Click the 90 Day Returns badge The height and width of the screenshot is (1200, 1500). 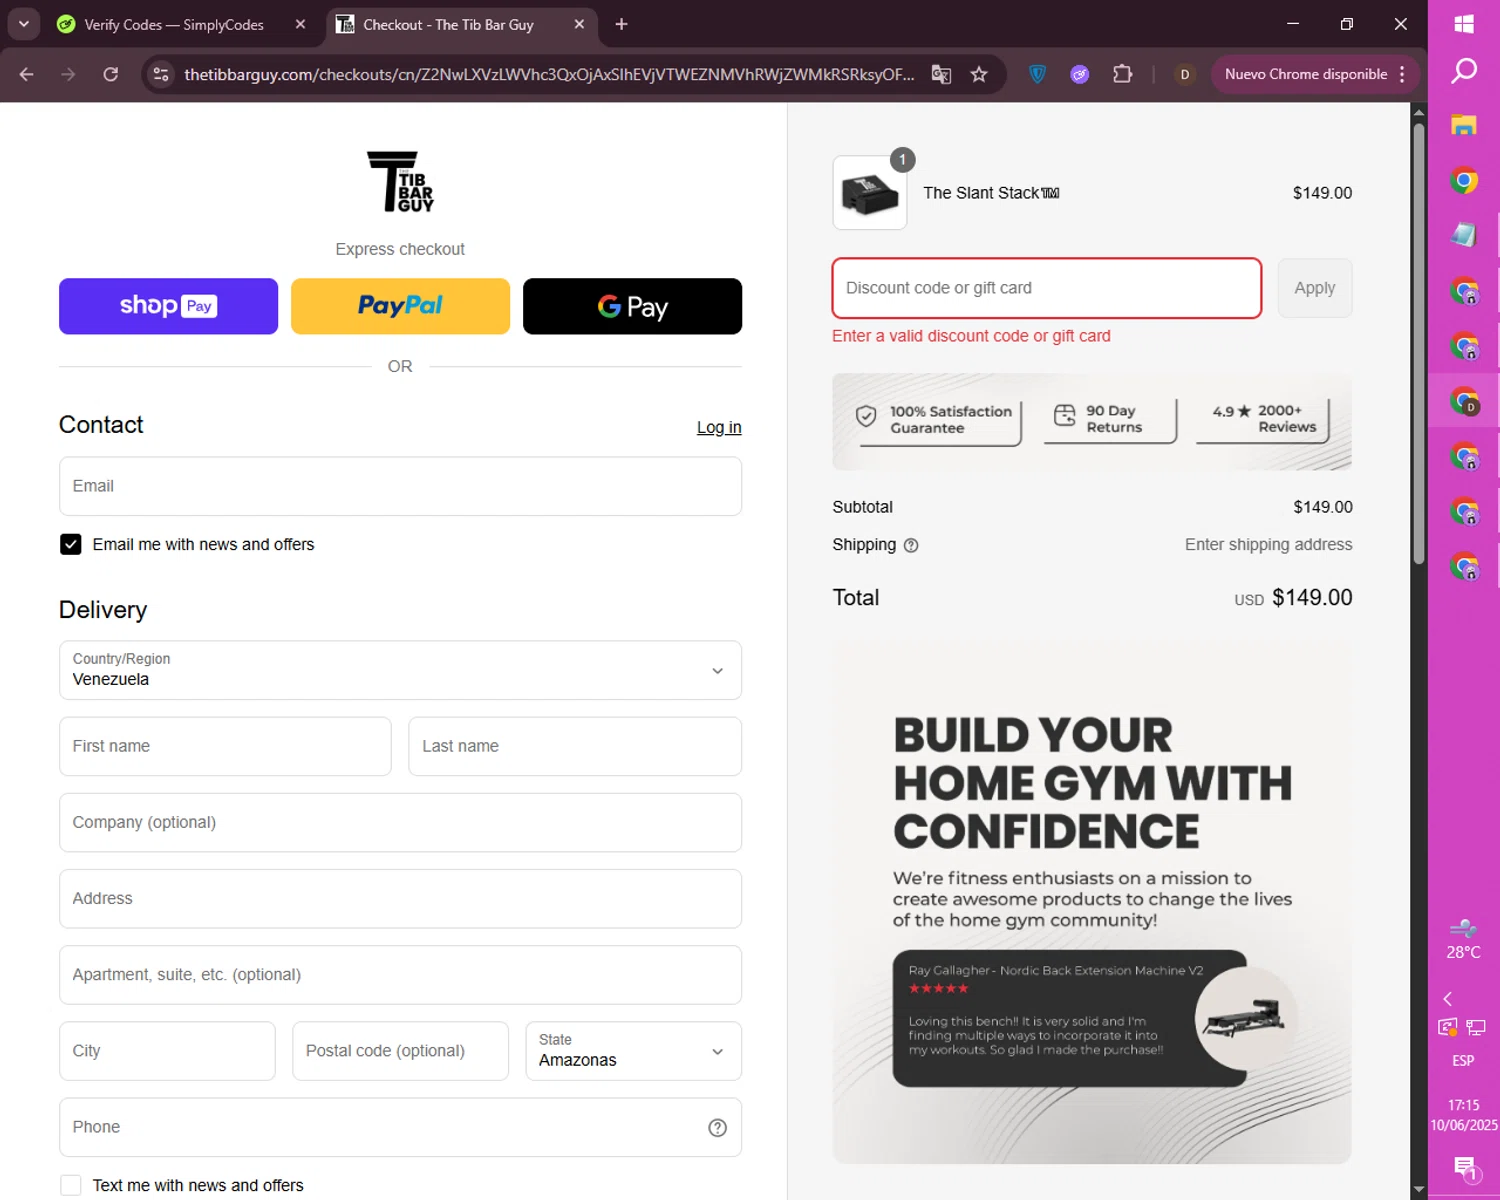1109,420
